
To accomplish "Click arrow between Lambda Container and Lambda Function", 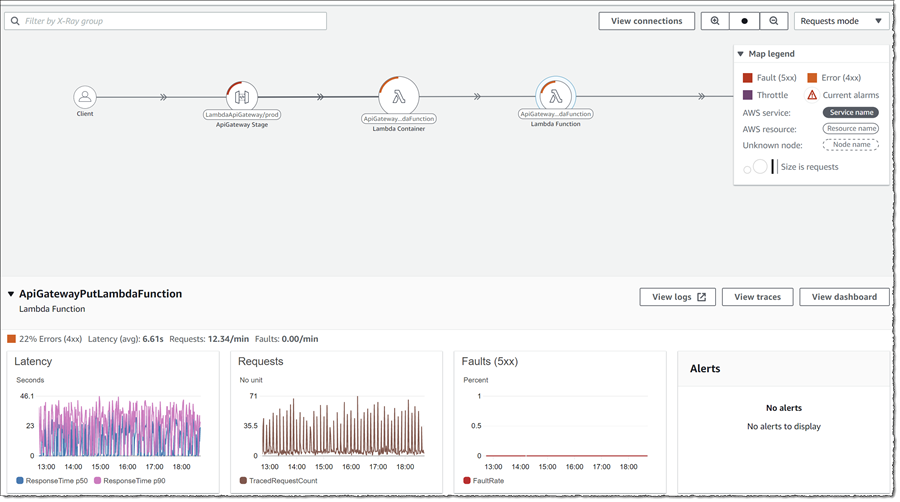I will click(x=477, y=97).
